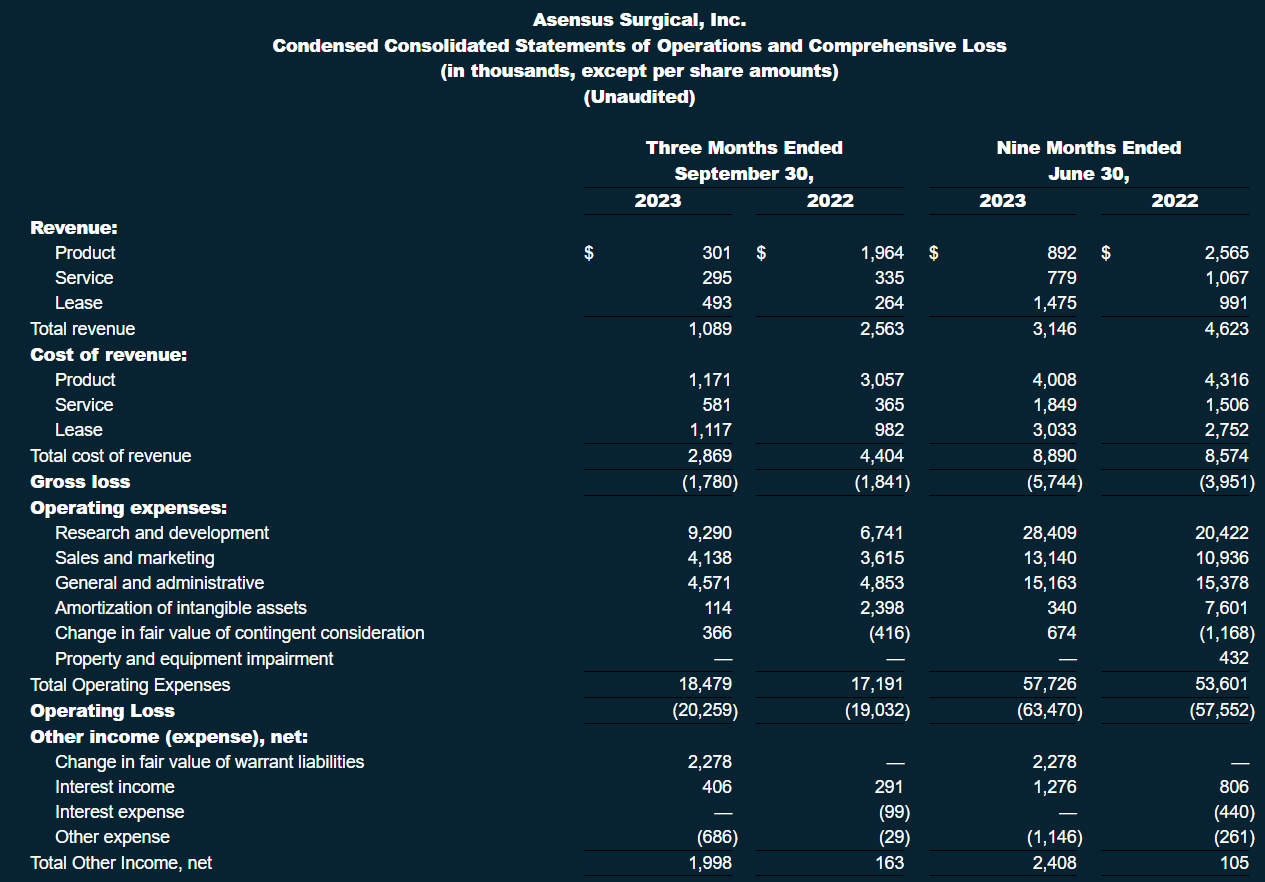Click the Total revenue row label
This screenshot has height=882, width=1265.
click(82, 329)
